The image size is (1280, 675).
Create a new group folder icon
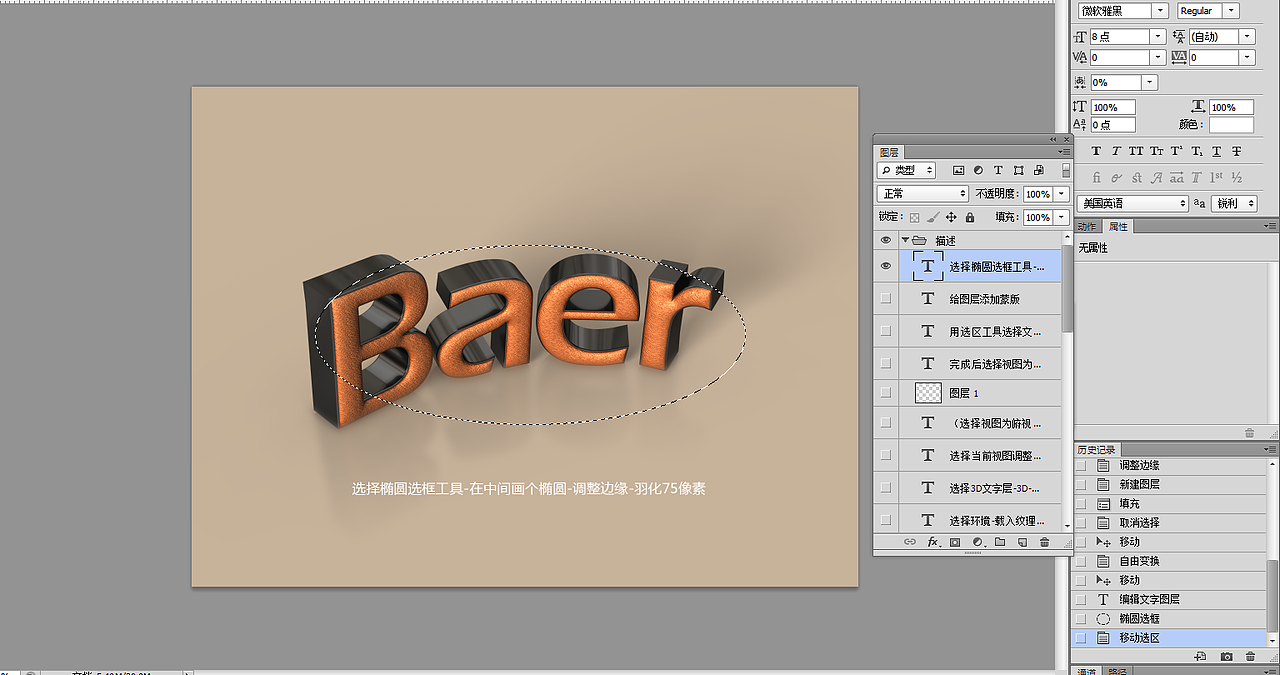point(1000,542)
